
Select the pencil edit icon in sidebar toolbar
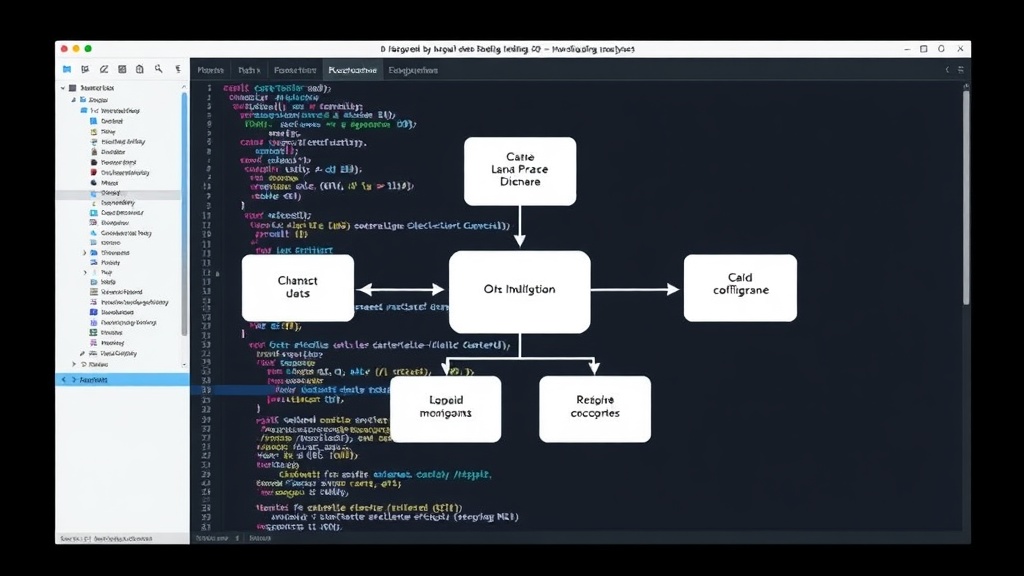pos(103,69)
